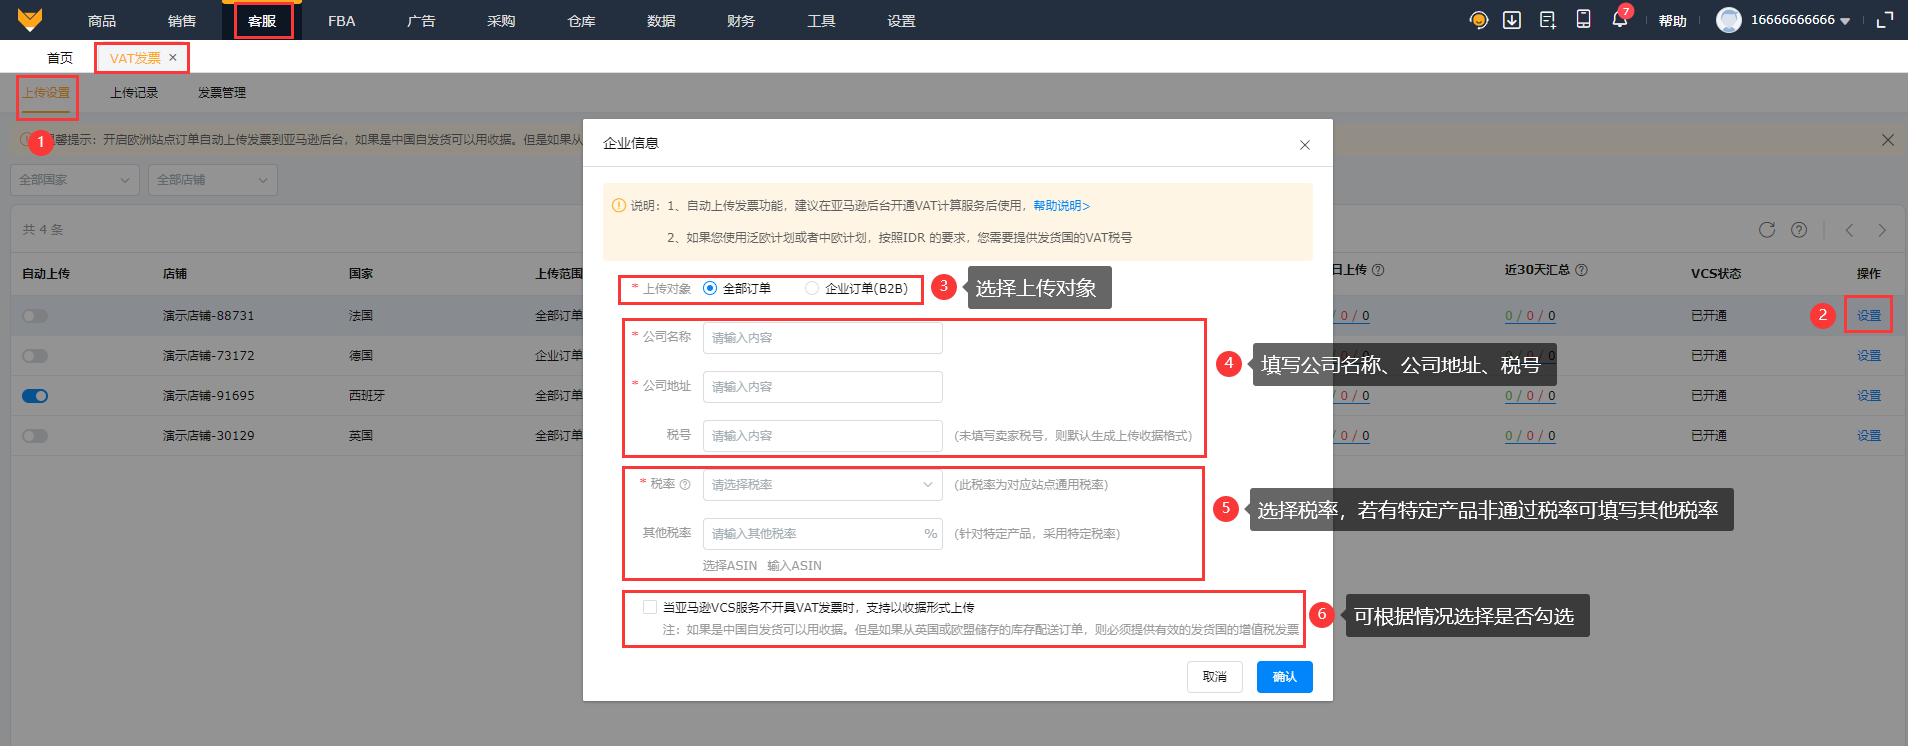Open the notification bell
This screenshot has width=1908, height=746.
coord(1620,19)
